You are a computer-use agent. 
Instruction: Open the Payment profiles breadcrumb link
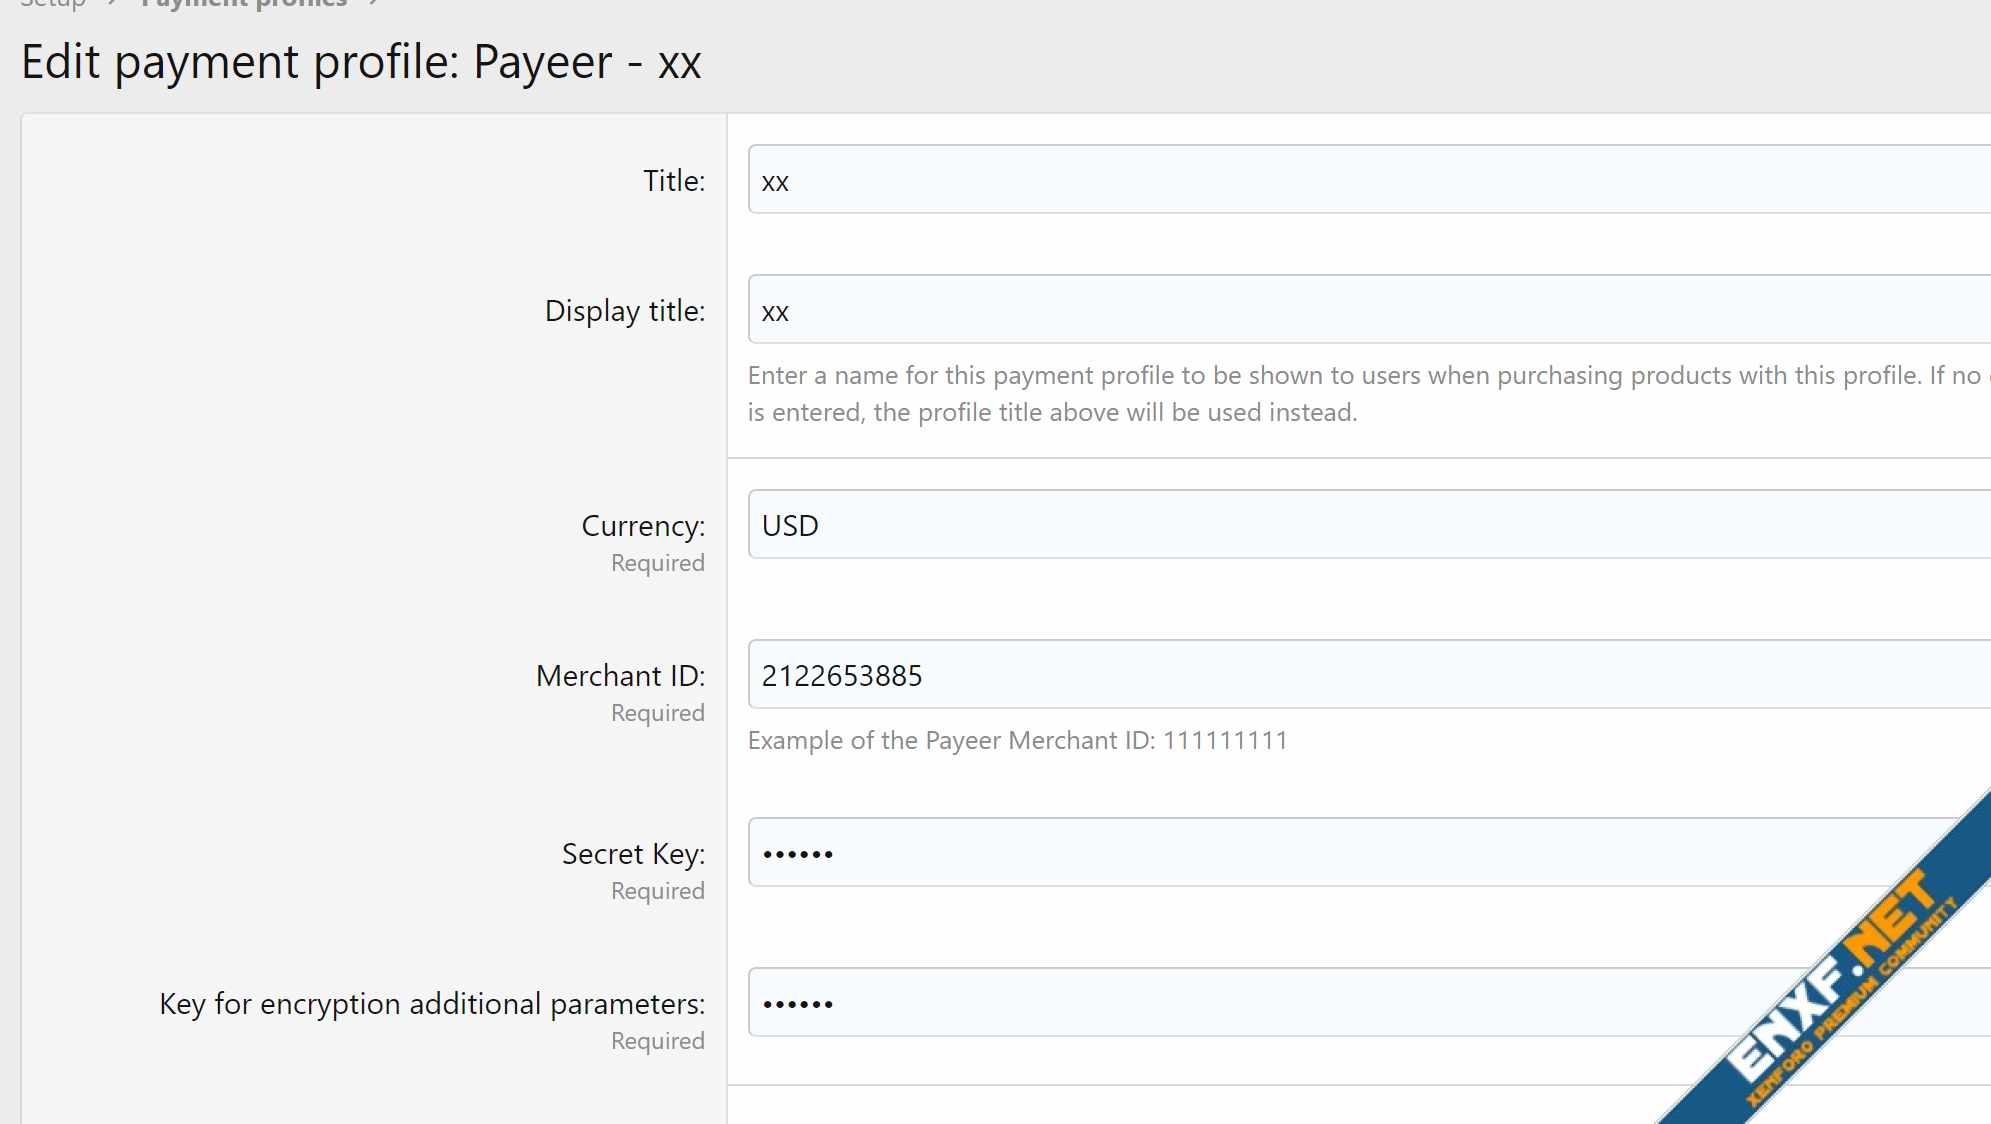[244, 4]
